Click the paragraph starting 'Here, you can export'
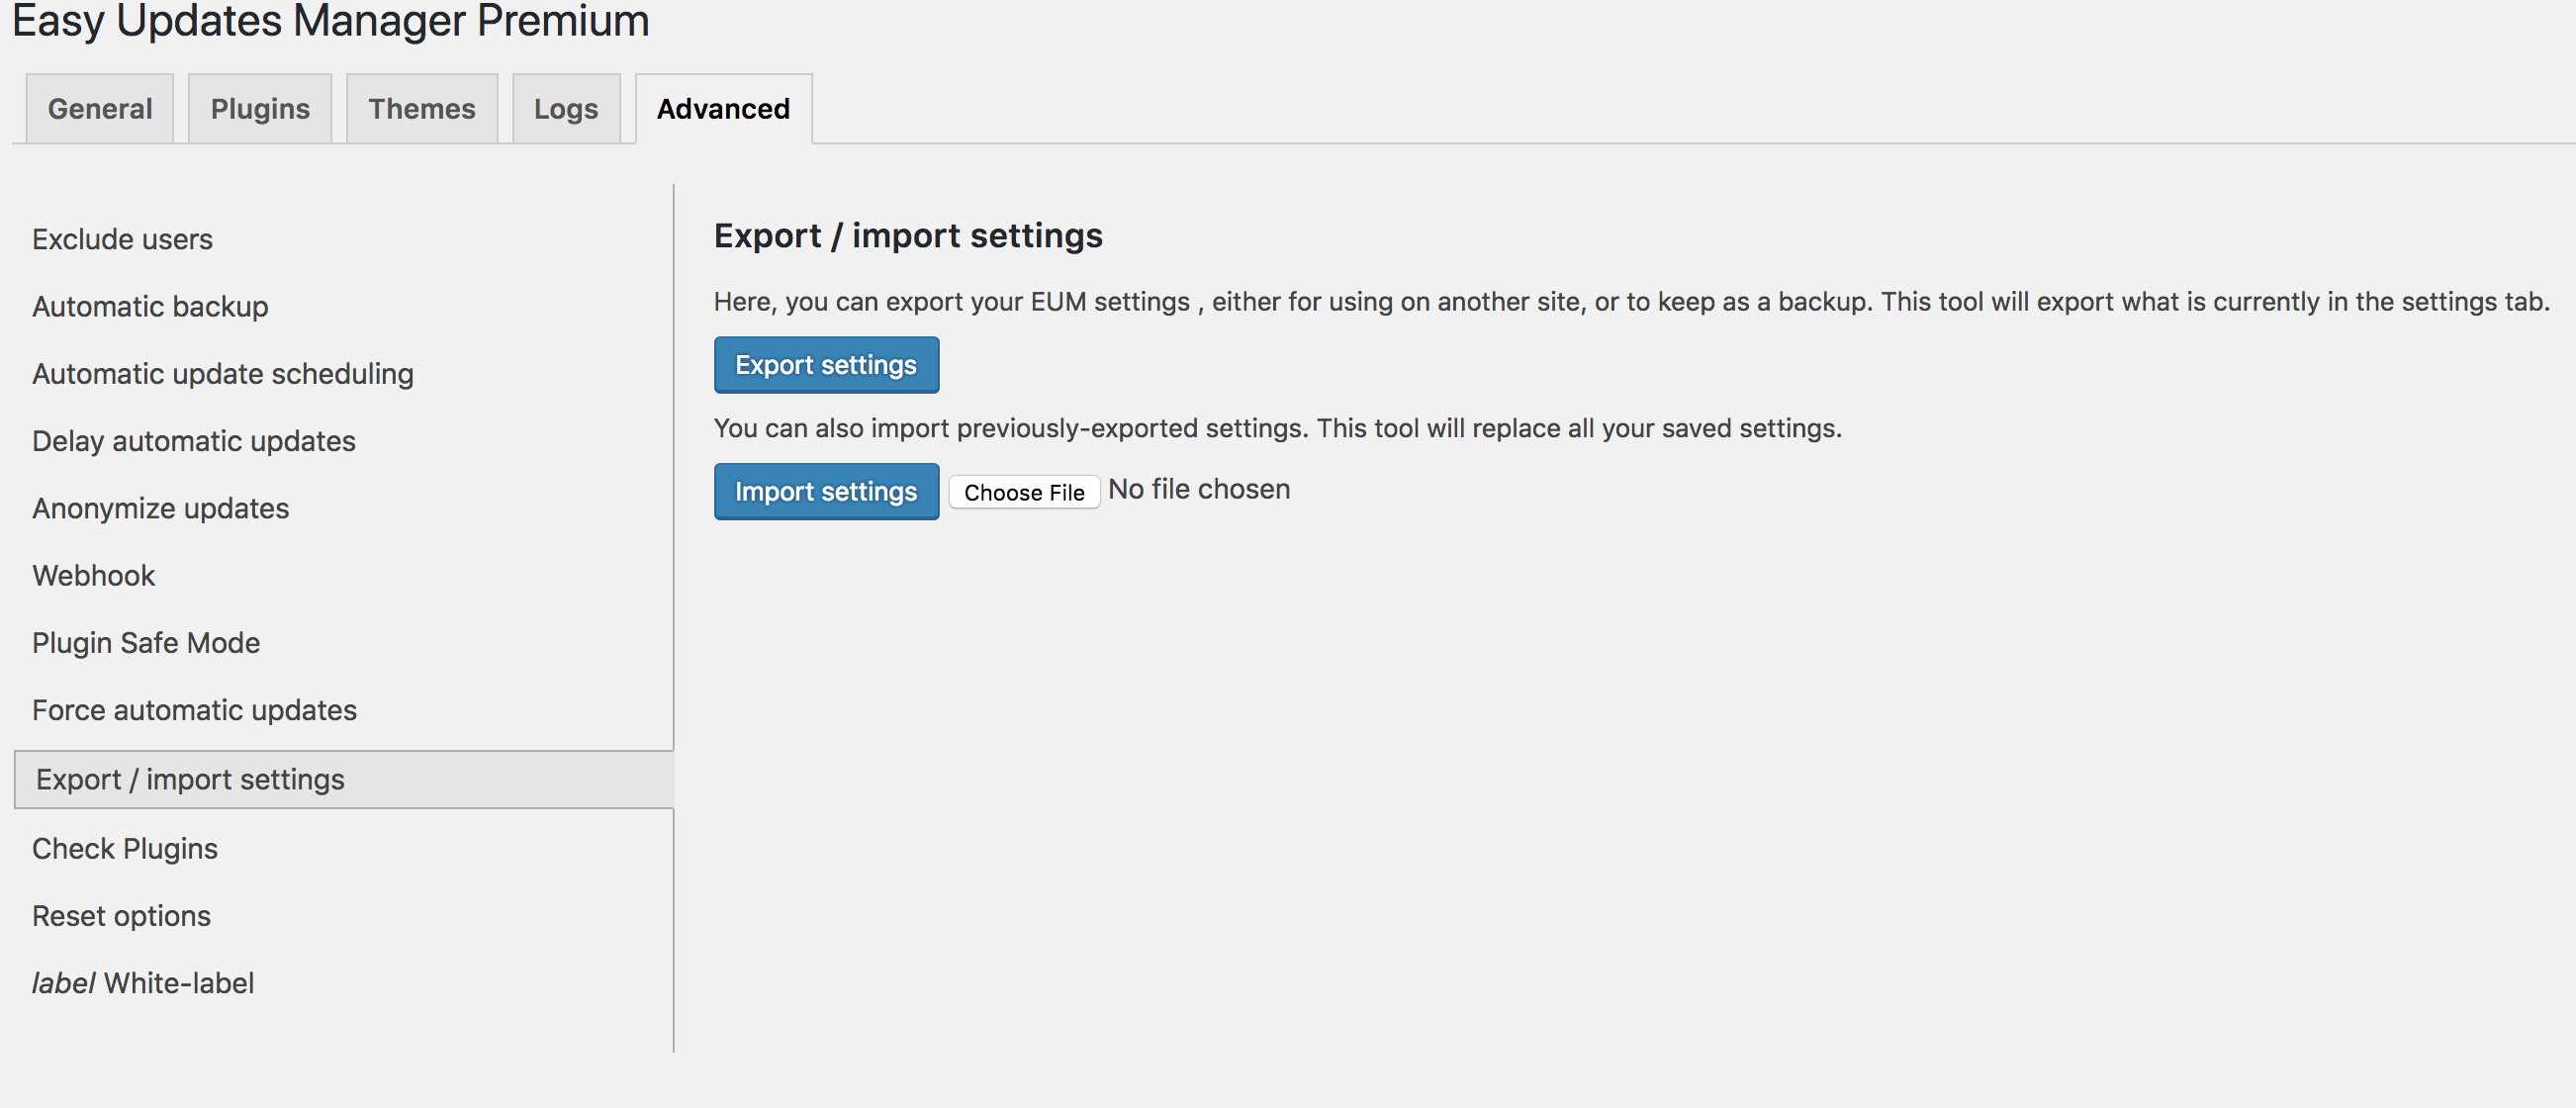The image size is (2576, 1108). [x=1632, y=302]
